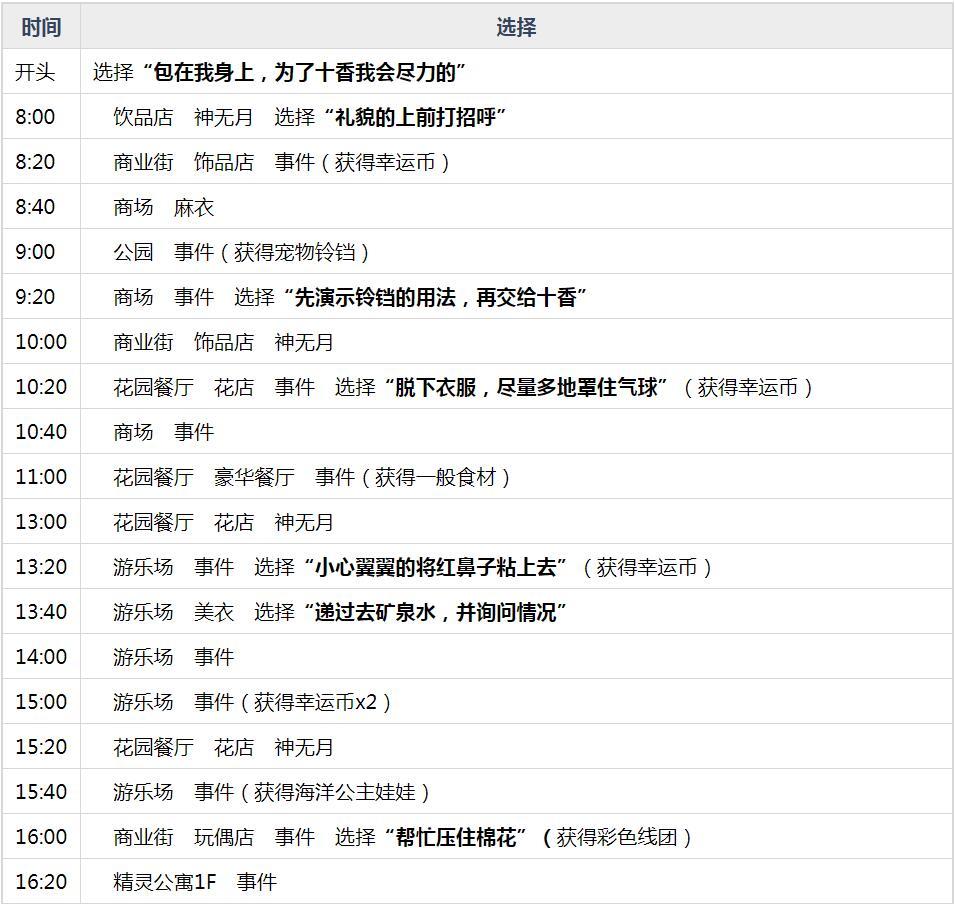The image size is (955, 904).
Task: Select 商业街 饰品店 神无月 in the 10:00 row
Action: click(x=224, y=342)
